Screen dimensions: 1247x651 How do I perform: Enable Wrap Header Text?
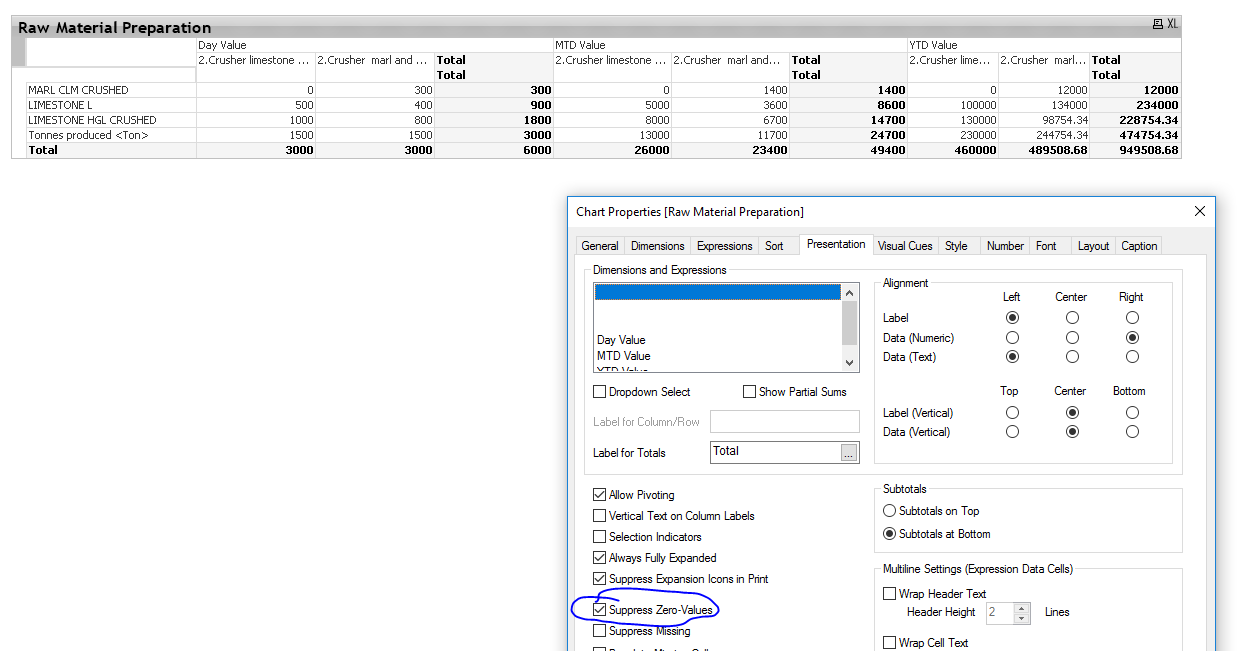(889, 594)
